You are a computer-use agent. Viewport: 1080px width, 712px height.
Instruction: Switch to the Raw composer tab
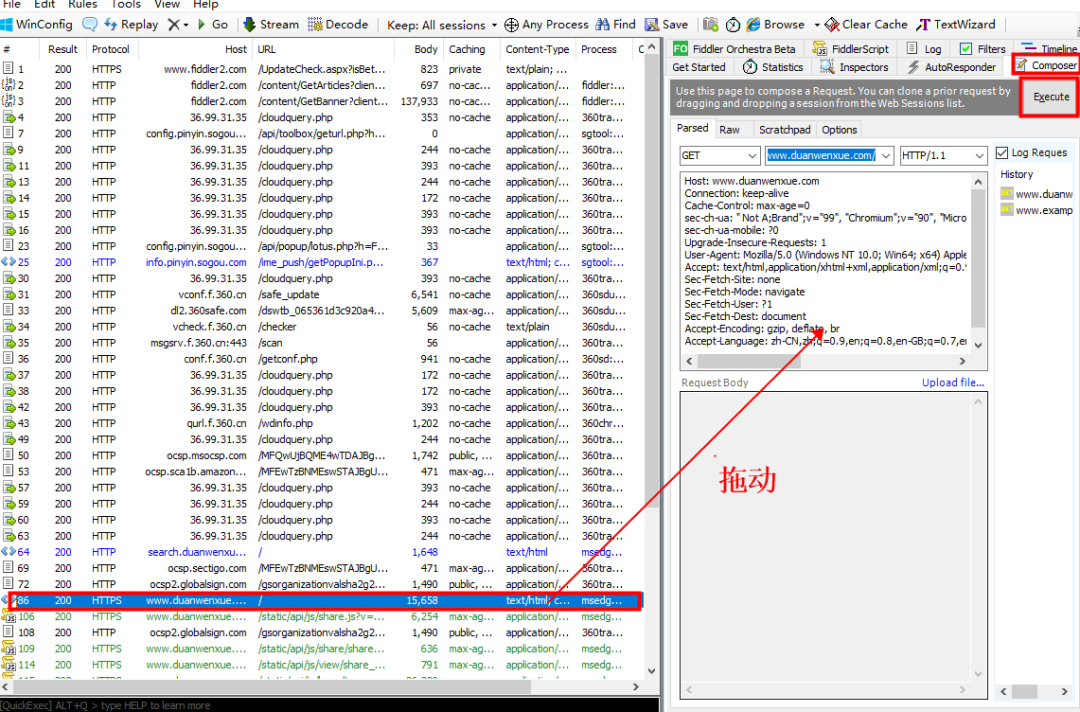pos(729,129)
